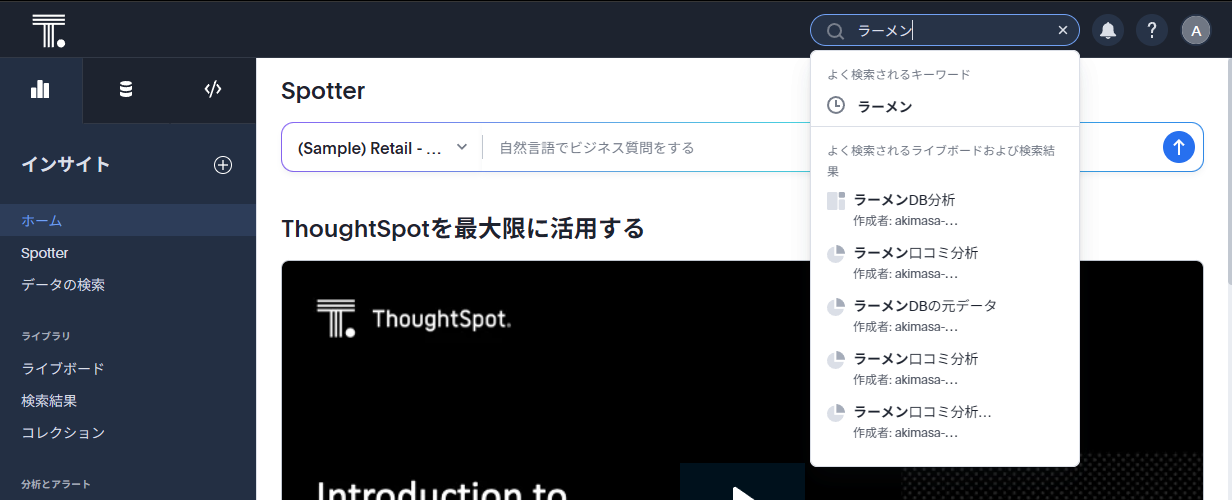Switch to the Insights chart tab
The width and height of the screenshot is (1232, 500).
click(41, 90)
